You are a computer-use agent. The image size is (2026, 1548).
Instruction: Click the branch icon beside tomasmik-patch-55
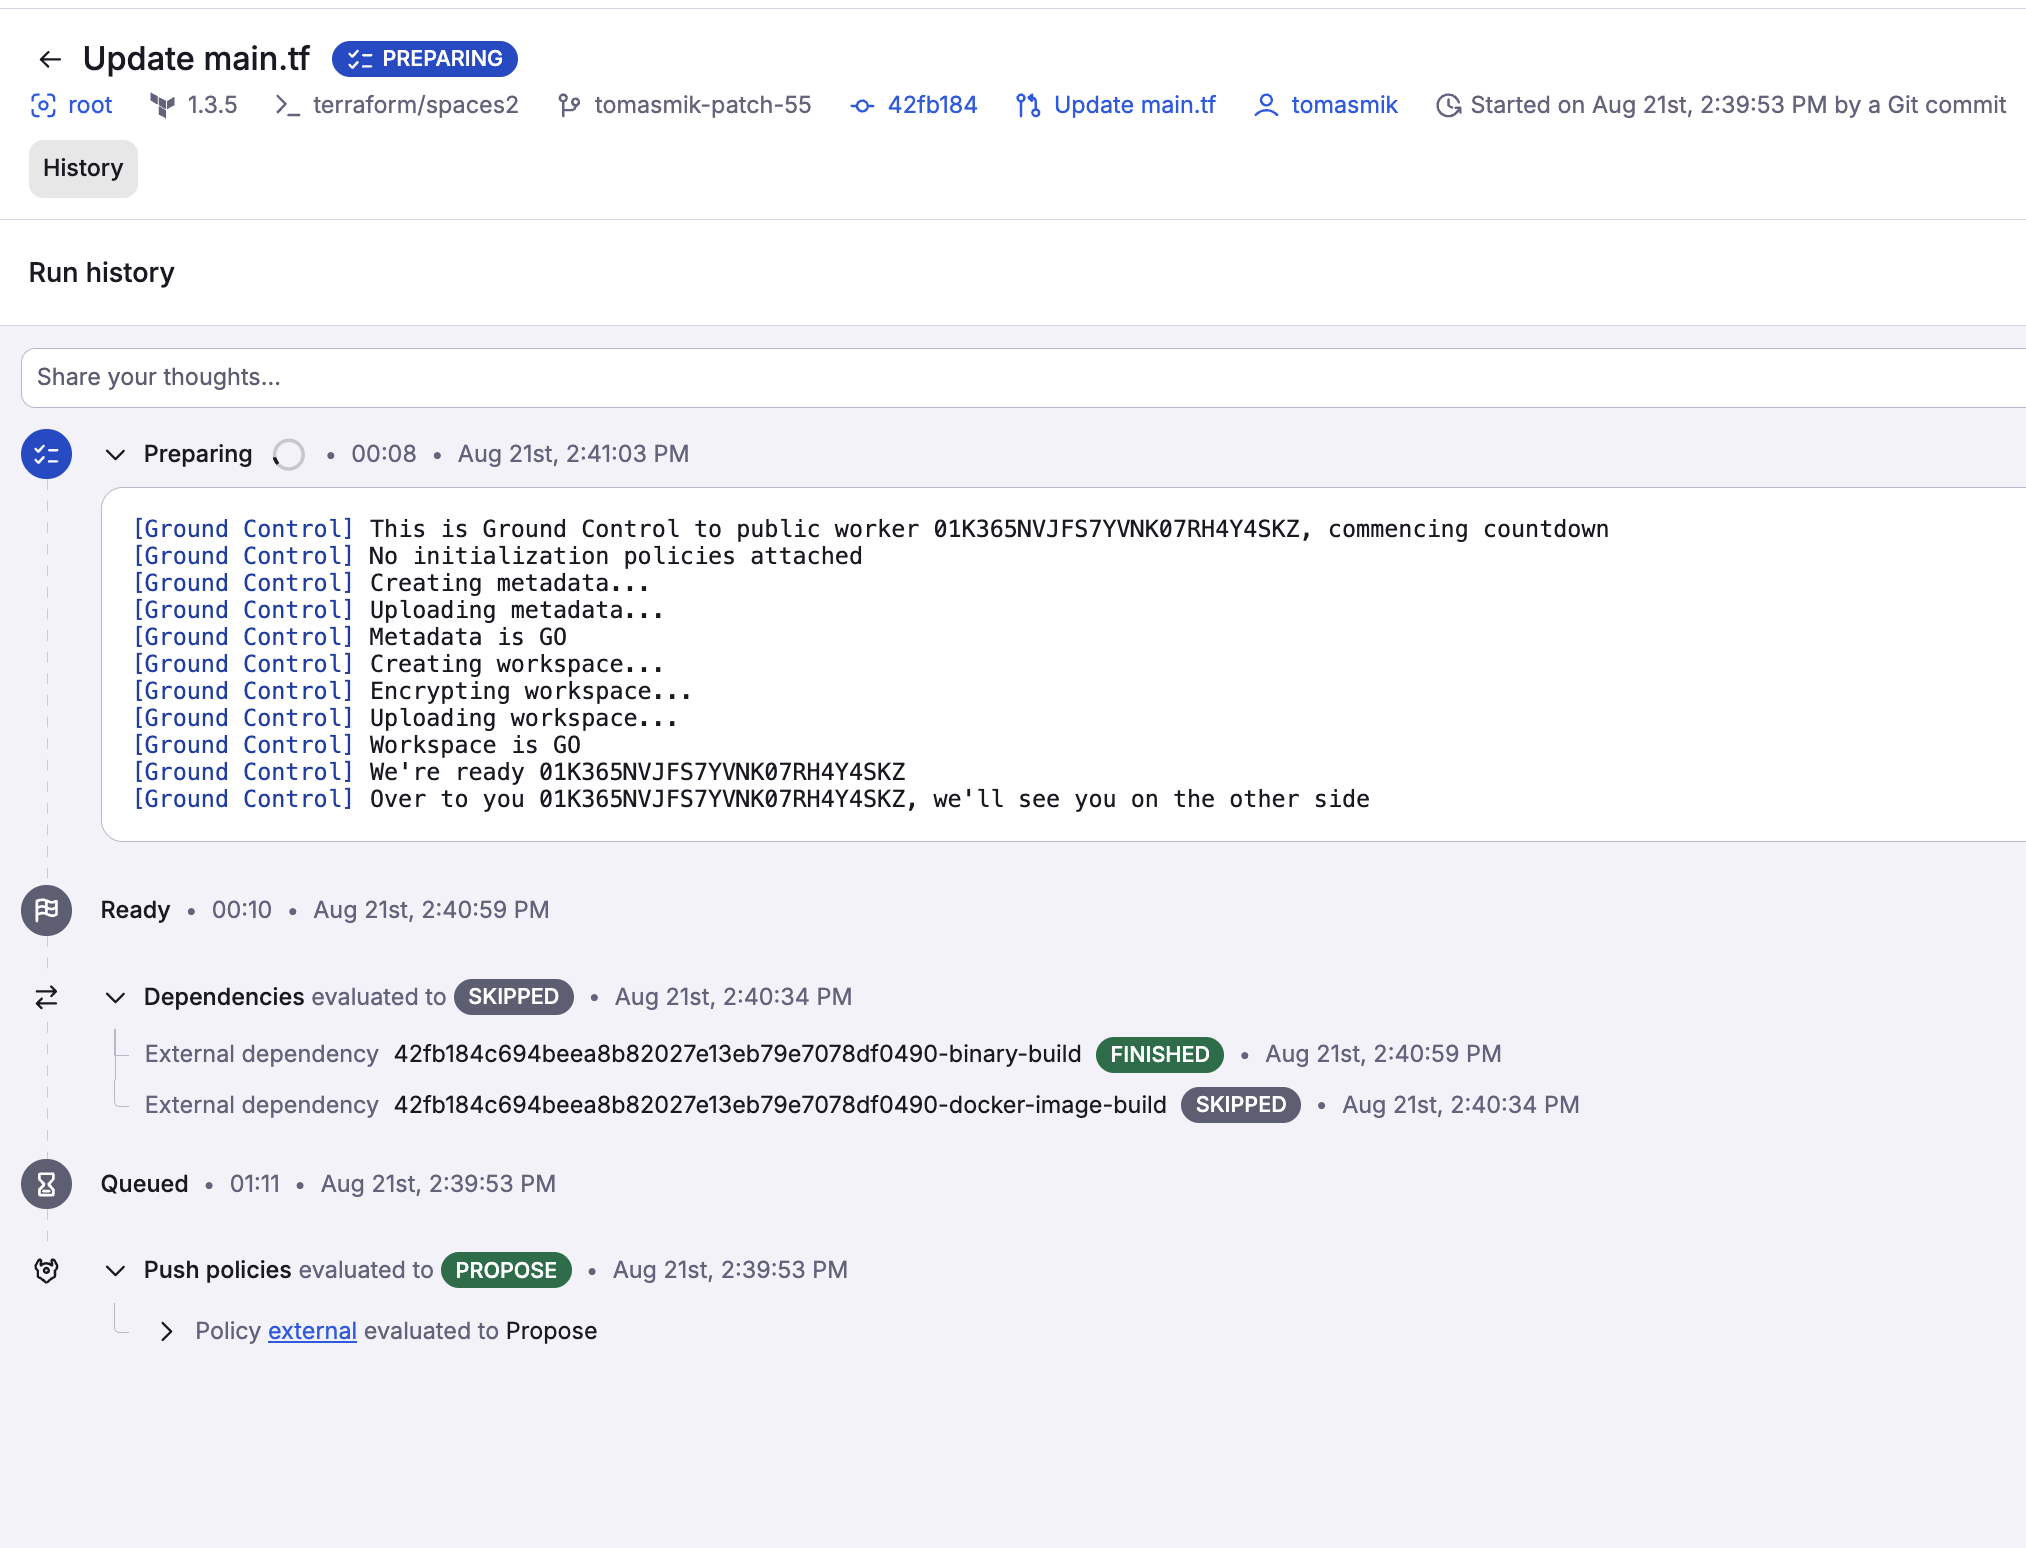[x=569, y=105]
